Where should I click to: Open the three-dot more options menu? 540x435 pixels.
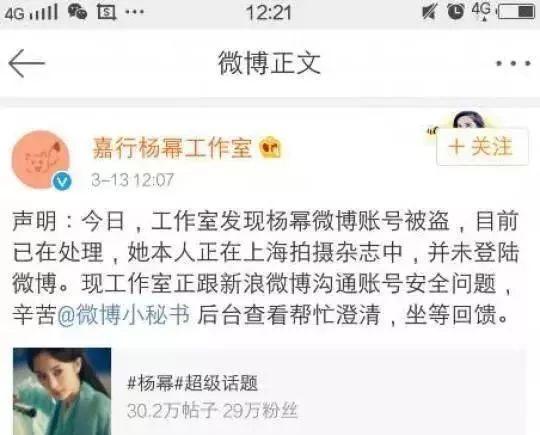click(x=513, y=63)
